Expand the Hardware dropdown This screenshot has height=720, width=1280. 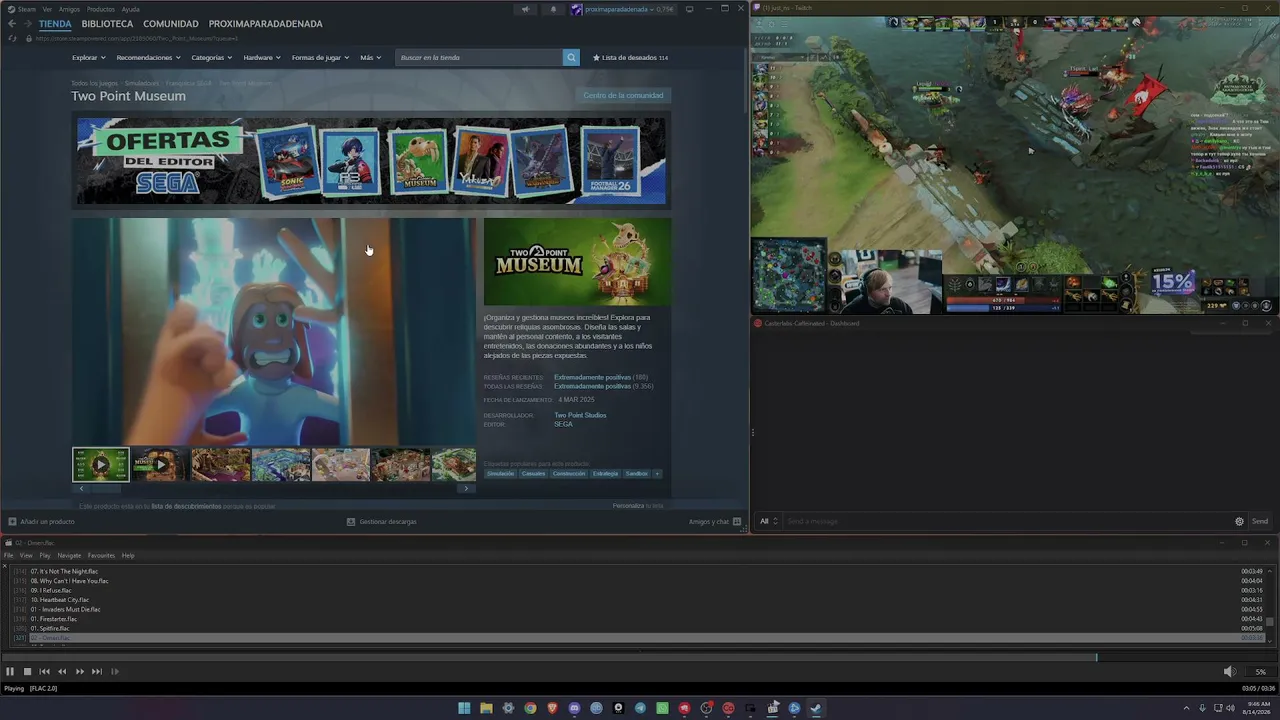(x=261, y=58)
